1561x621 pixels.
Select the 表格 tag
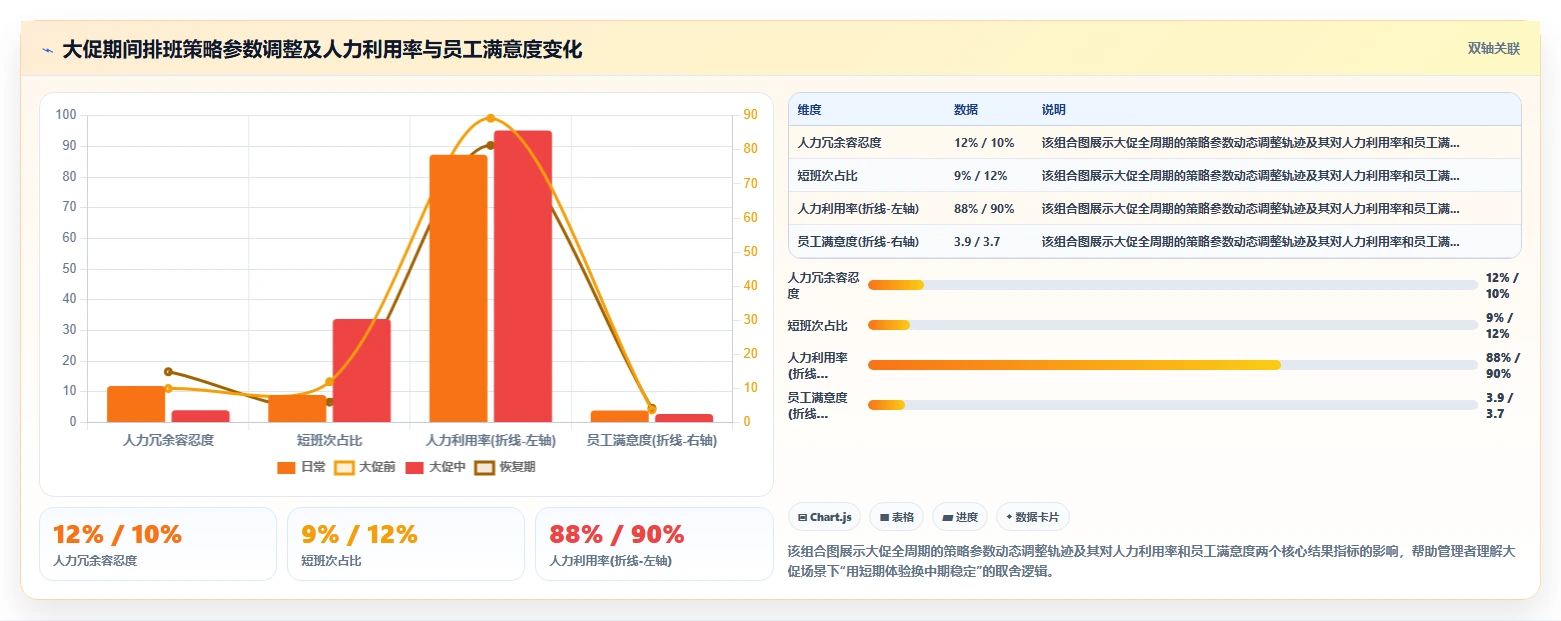click(896, 517)
